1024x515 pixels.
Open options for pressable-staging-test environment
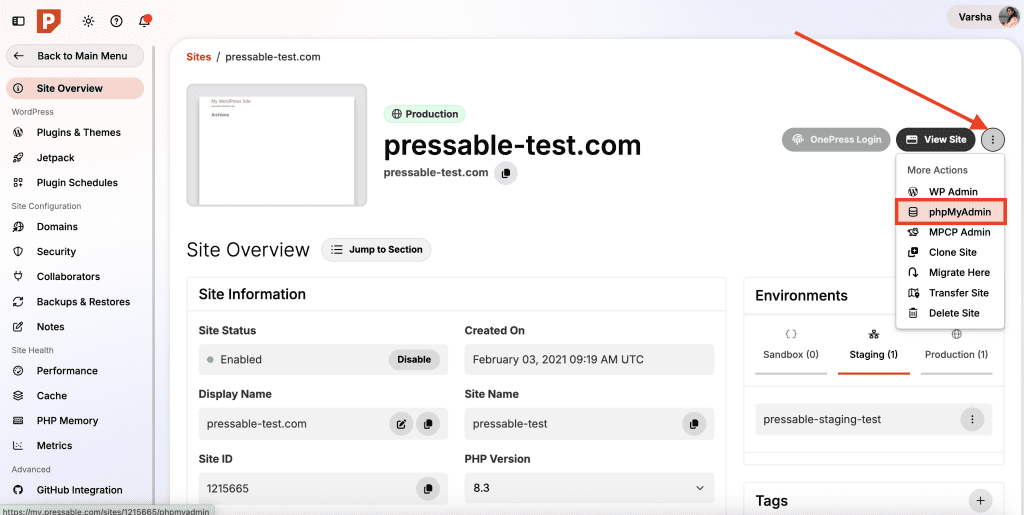(971, 420)
